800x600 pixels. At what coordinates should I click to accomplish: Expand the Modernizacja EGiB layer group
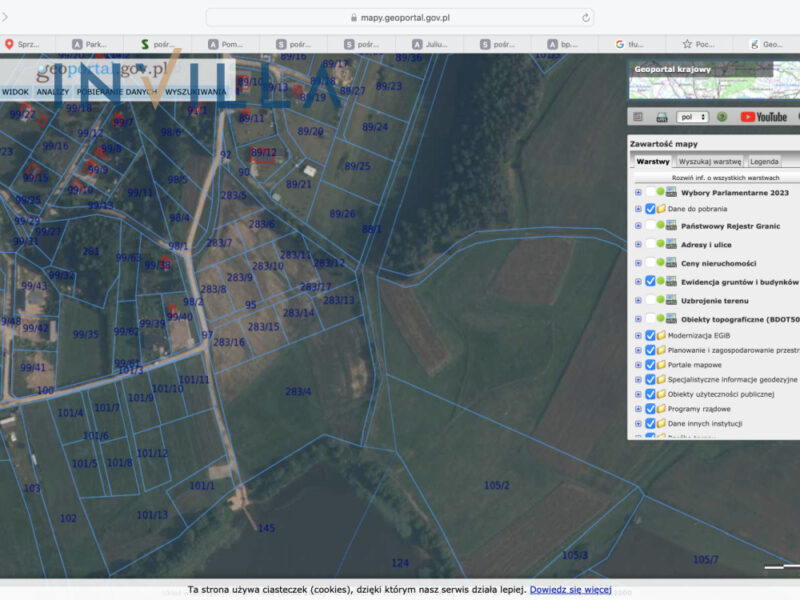[x=638, y=336]
